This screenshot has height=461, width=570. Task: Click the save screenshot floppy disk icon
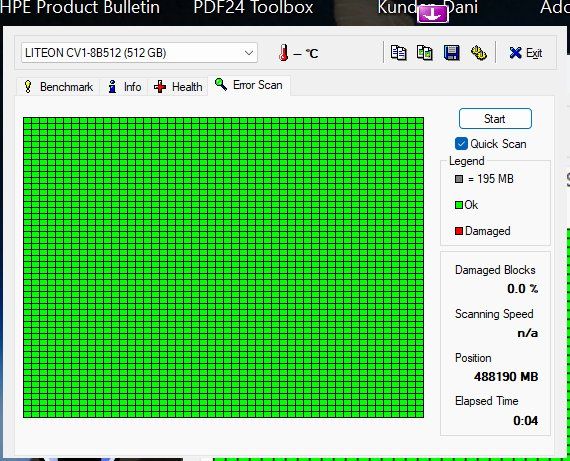[x=451, y=53]
